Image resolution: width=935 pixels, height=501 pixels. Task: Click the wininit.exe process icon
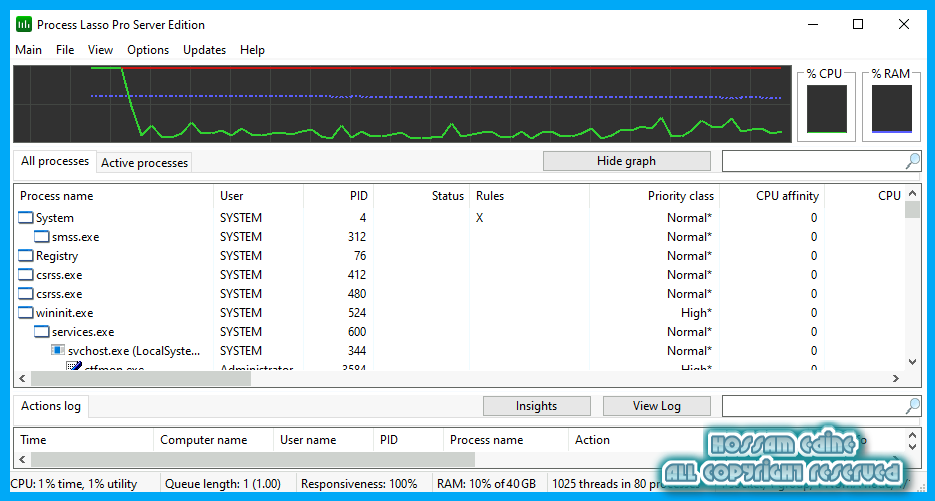click(x=26, y=313)
